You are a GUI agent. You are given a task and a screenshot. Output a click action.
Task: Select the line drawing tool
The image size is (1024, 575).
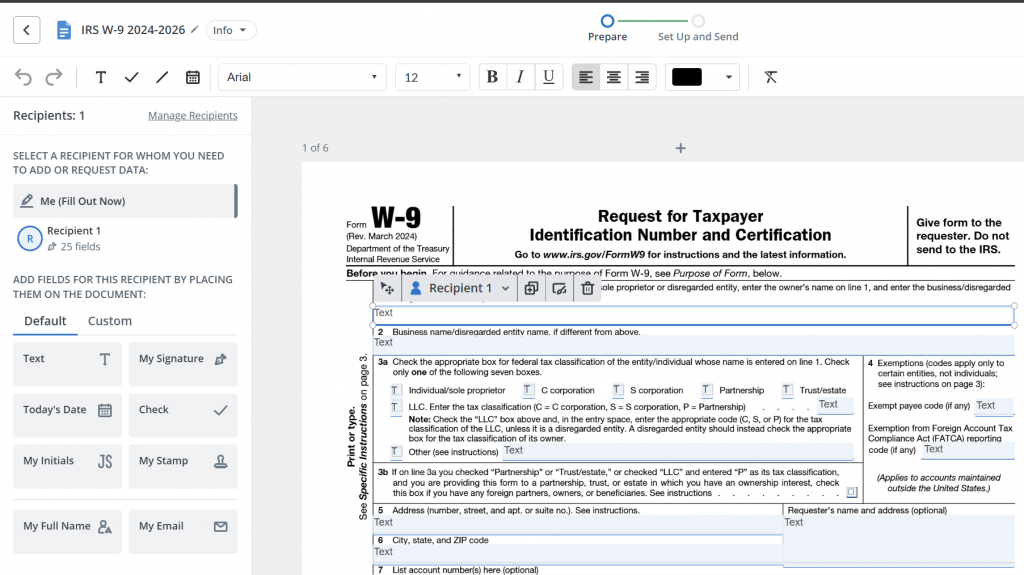[162, 77]
